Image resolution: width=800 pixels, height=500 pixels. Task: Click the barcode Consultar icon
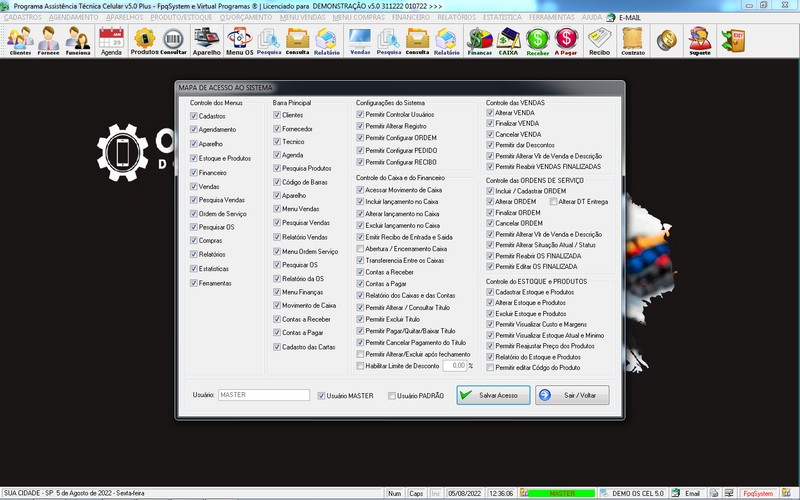174,40
